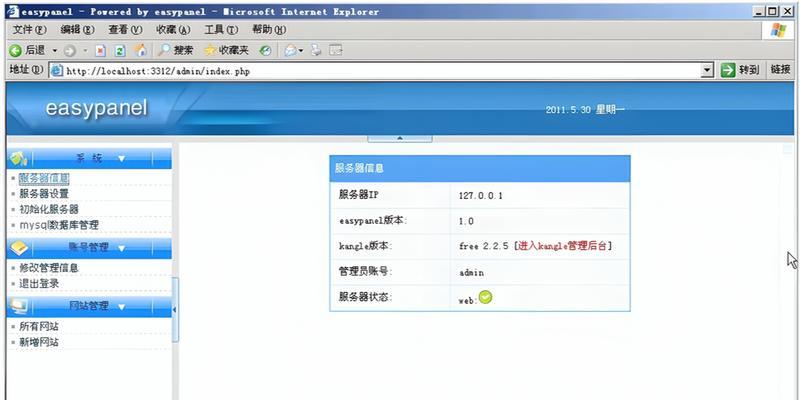Open the 文件(F) menu
800x400 pixels.
coord(29,30)
